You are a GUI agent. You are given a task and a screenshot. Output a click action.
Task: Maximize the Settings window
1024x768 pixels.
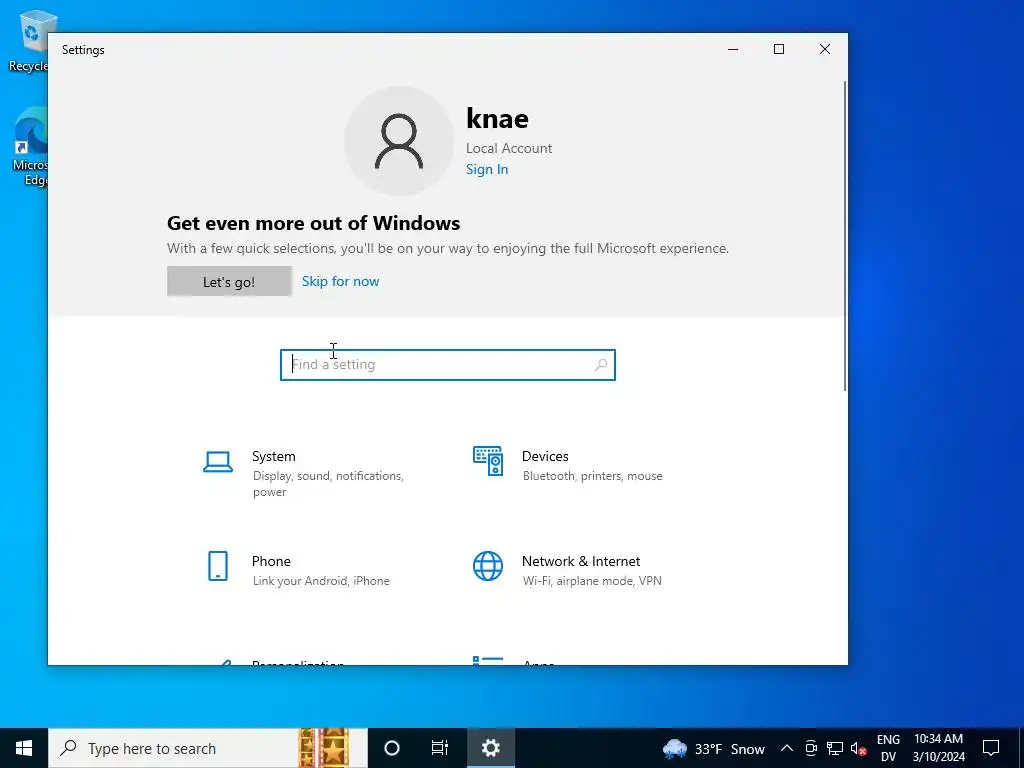tap(778, 50)
